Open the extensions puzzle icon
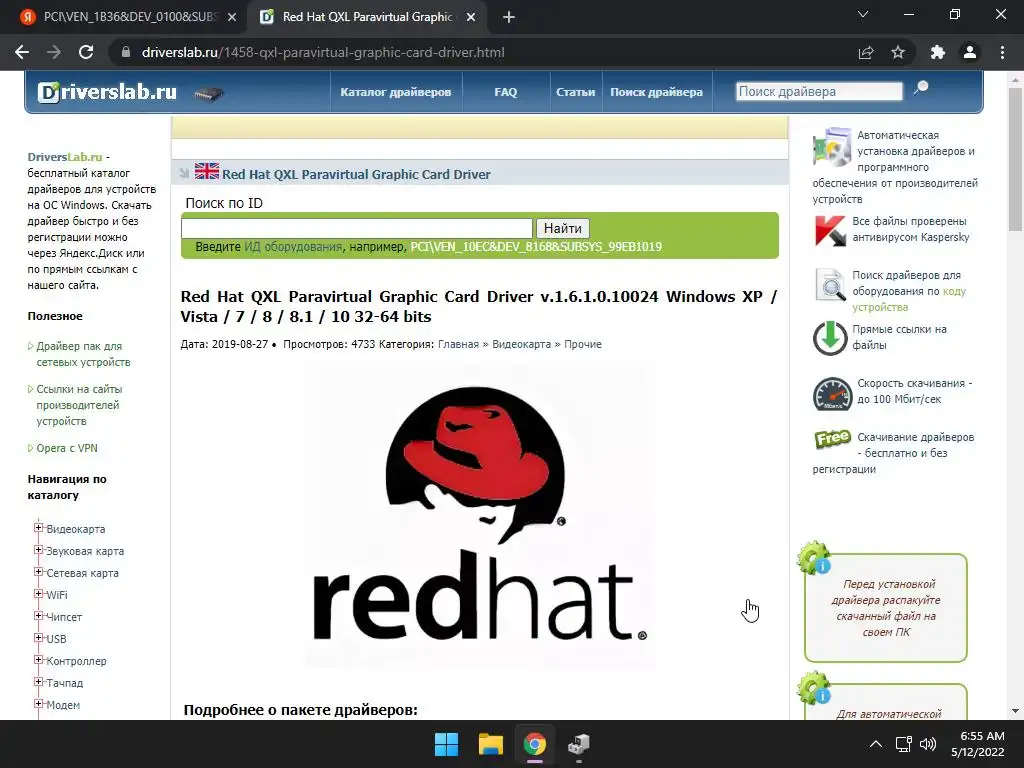Image resolution: width=1024 pixels, height=768 pixels. 938,52
